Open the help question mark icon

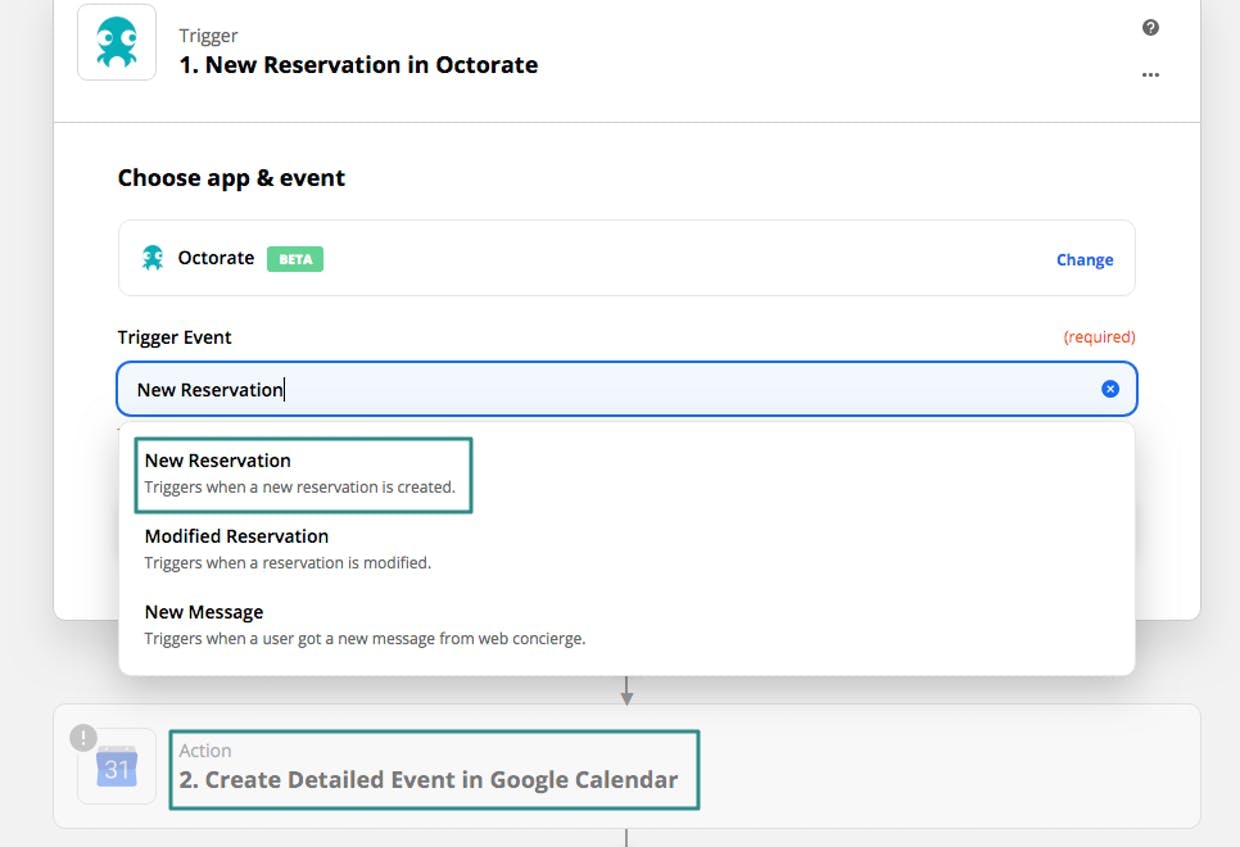coord(1150,28)
